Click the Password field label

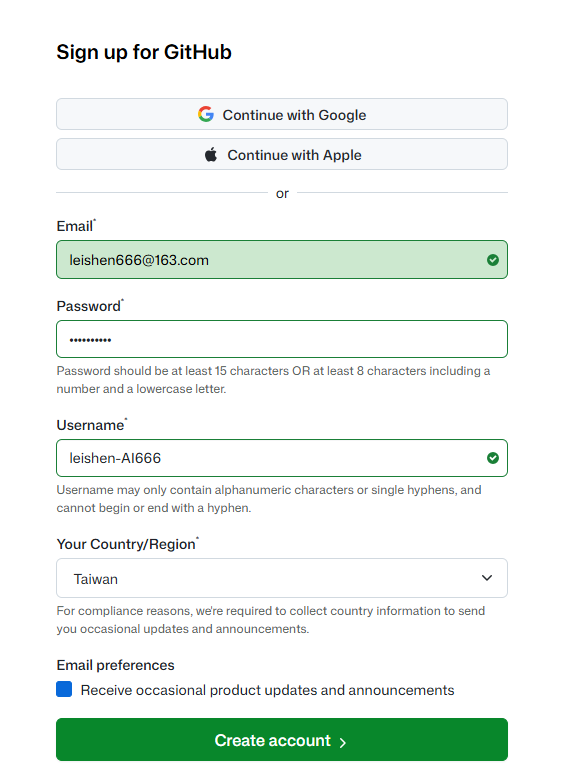coord(90,306)
